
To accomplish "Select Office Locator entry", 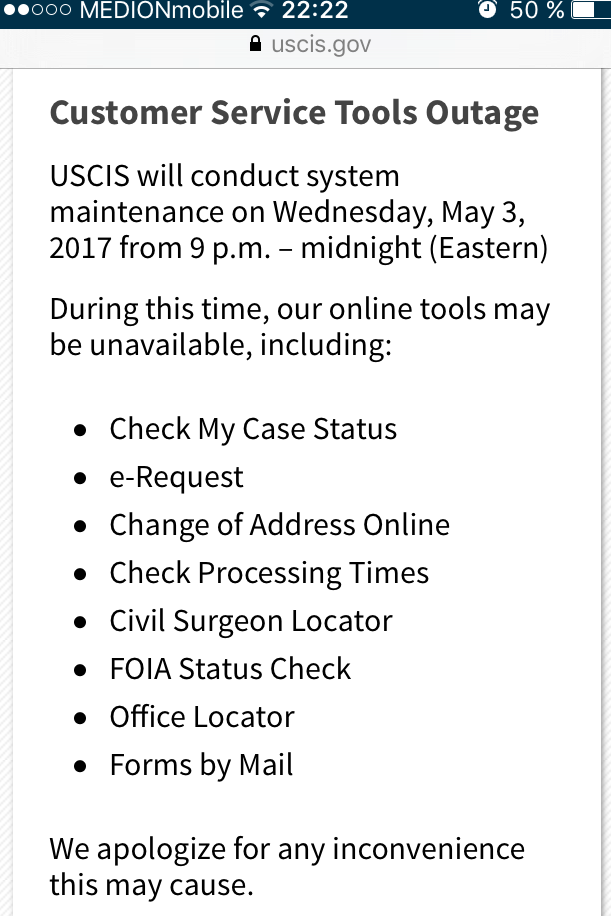I will tap(202, 717).
